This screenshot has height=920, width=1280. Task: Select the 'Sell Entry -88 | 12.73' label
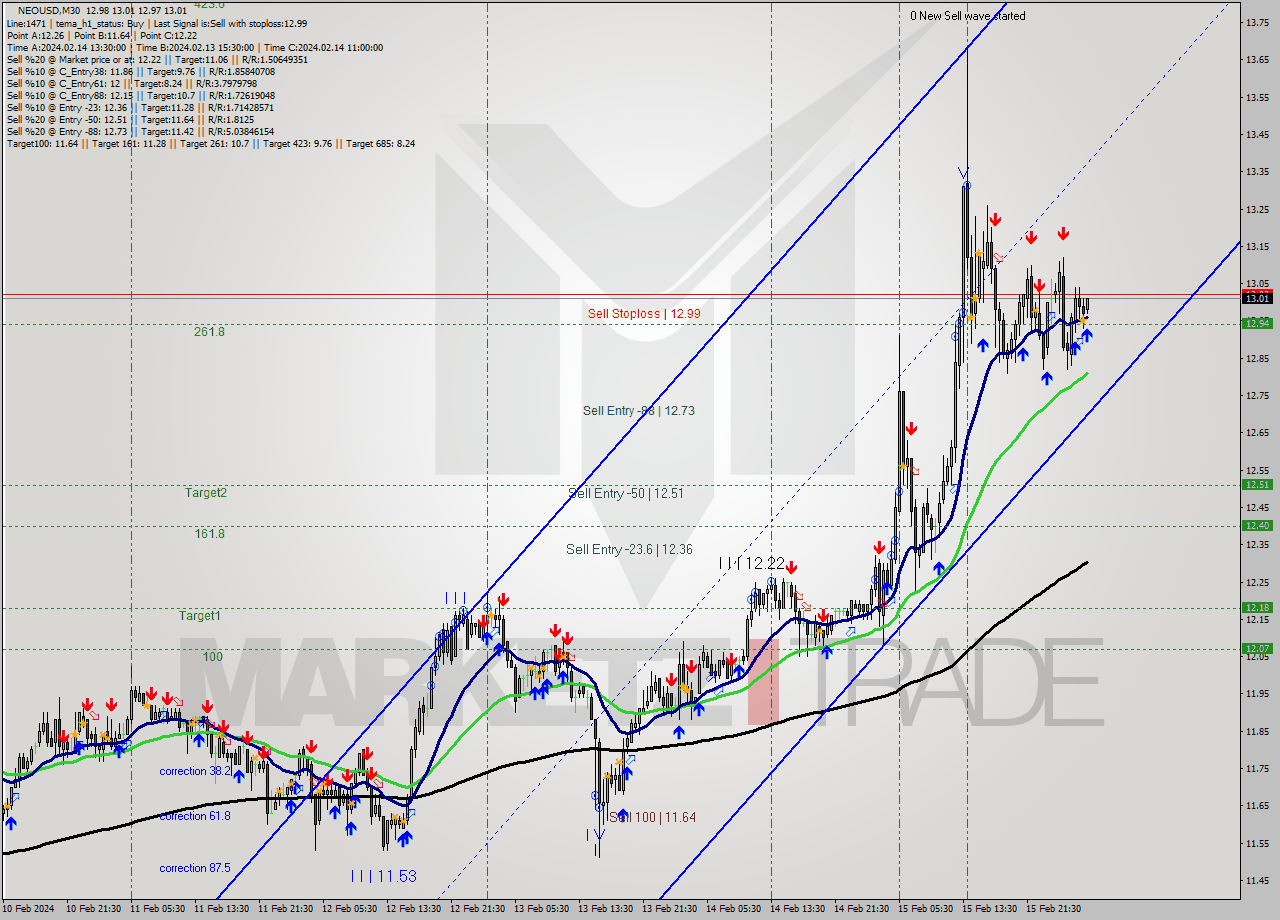pyautogui.click(x=639, y=411)
